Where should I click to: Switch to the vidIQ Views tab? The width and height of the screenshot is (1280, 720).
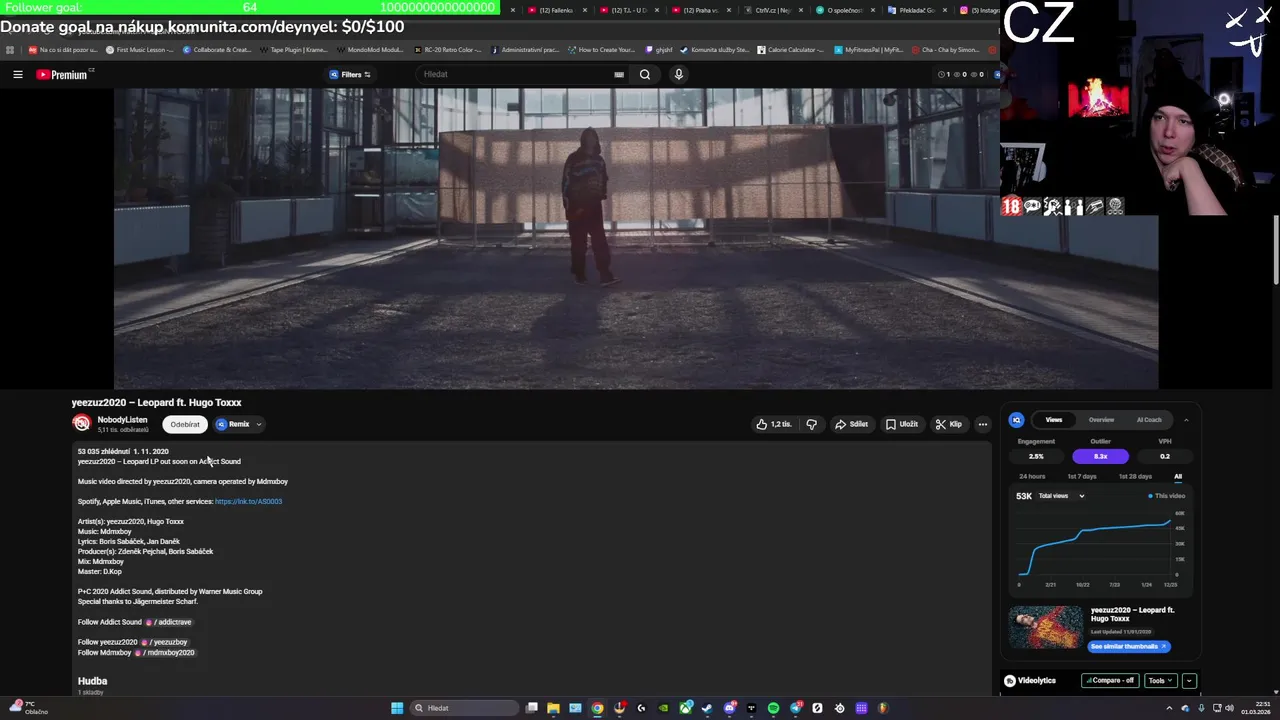coord(1054,420)
